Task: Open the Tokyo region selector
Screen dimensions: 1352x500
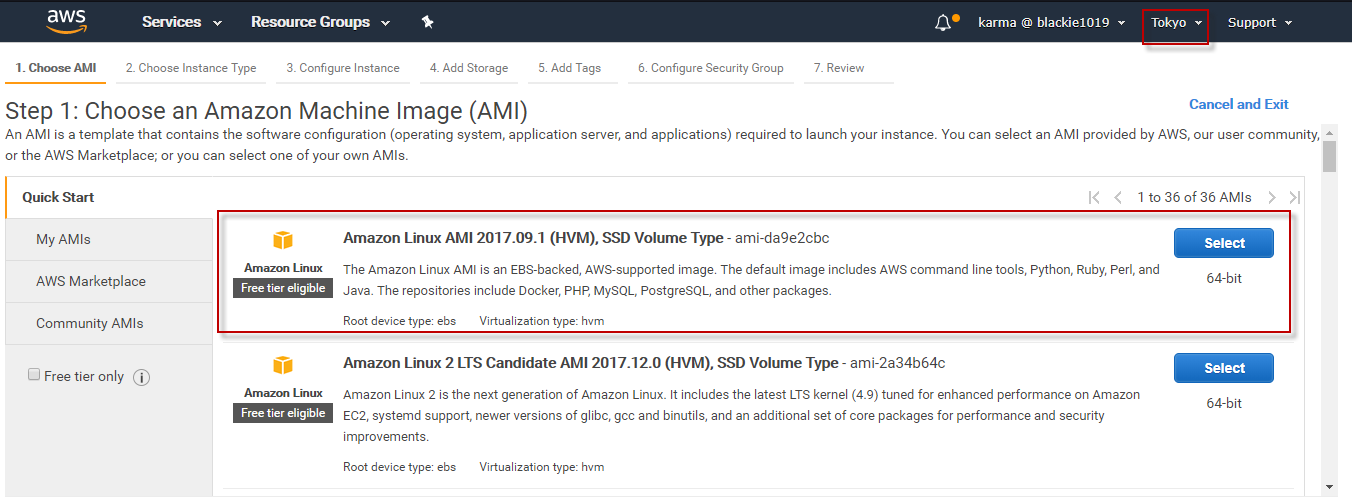Action: 1175,23
